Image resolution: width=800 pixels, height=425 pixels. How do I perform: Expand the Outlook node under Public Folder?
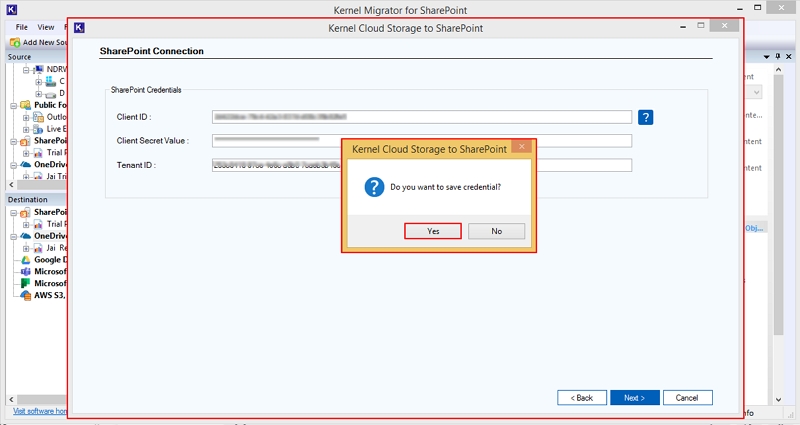[x=26, y=118]
